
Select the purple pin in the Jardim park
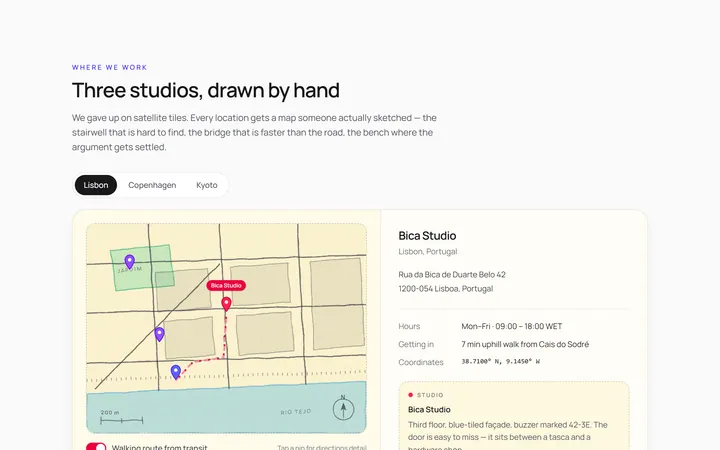pos(129,262)
